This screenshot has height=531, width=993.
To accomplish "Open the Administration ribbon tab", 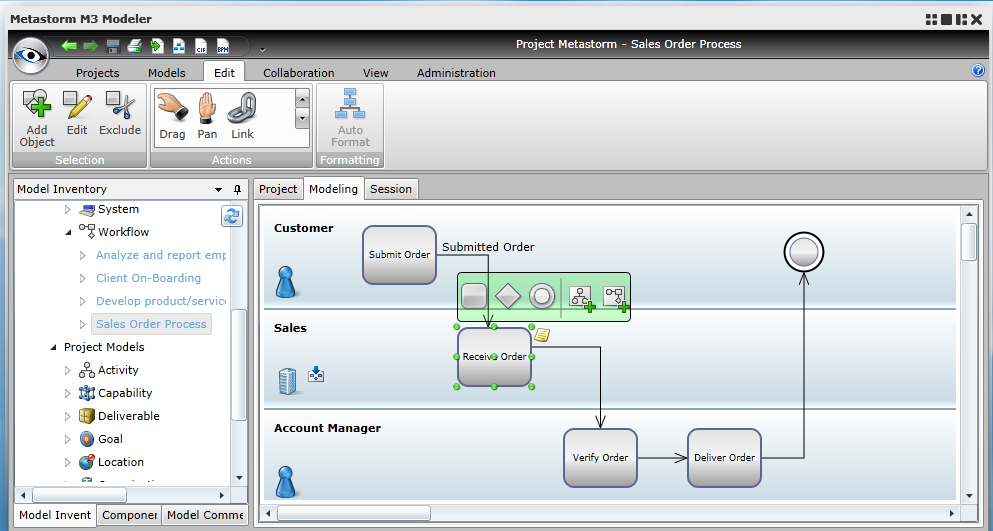I will pyautogui.click(x=456, y=73).
